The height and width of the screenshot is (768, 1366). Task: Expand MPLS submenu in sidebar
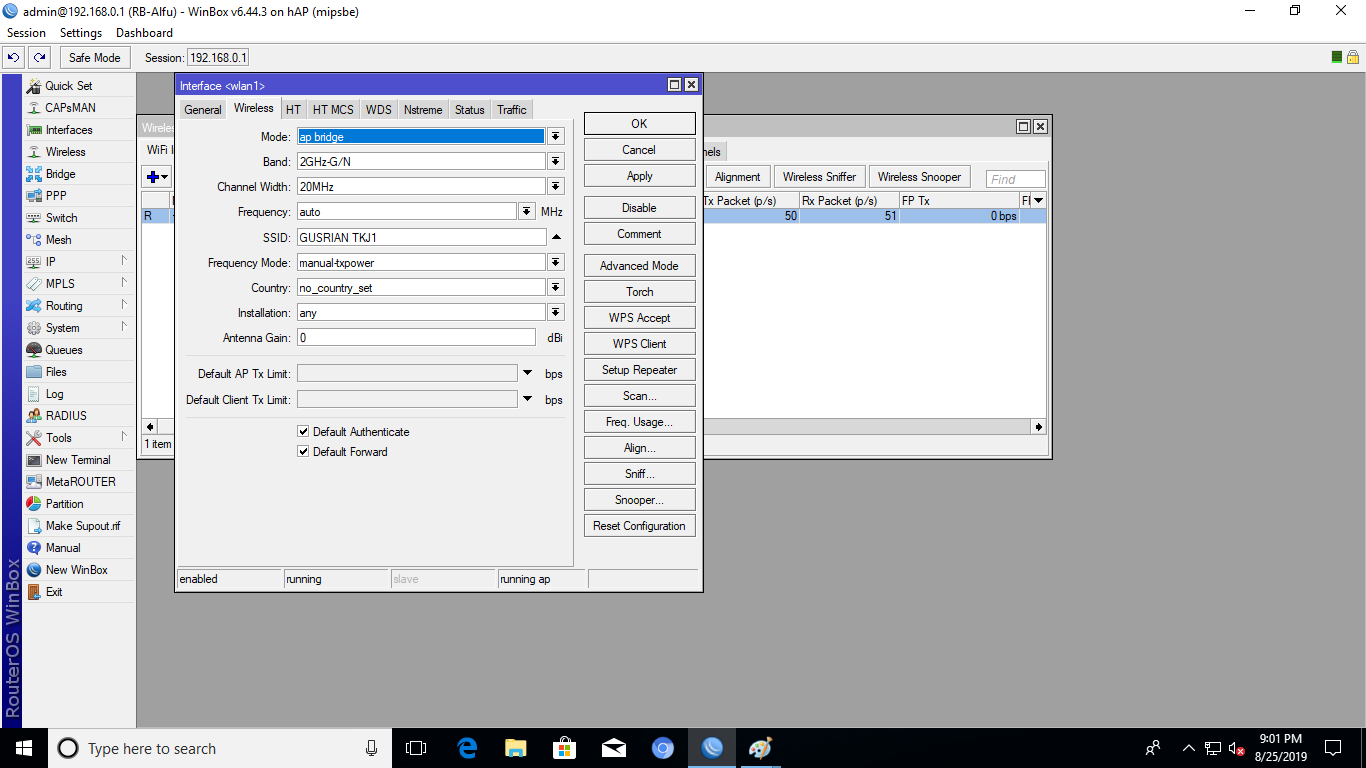pos(124,283)
